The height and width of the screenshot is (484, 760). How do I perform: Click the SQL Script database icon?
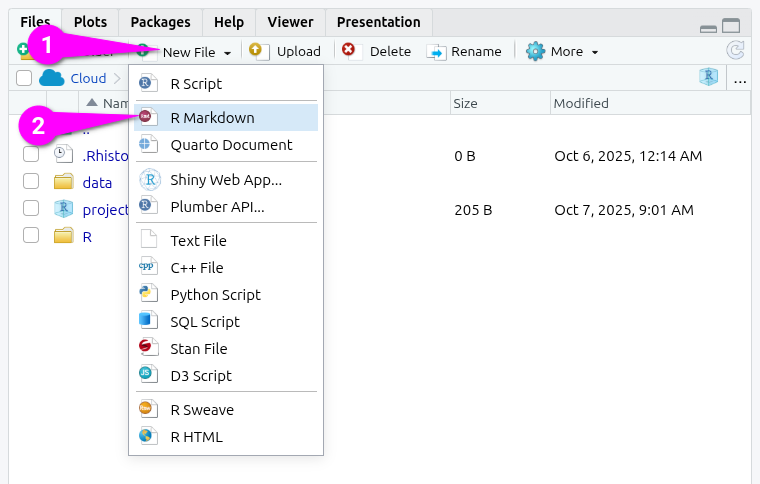(x=148, y=320)
